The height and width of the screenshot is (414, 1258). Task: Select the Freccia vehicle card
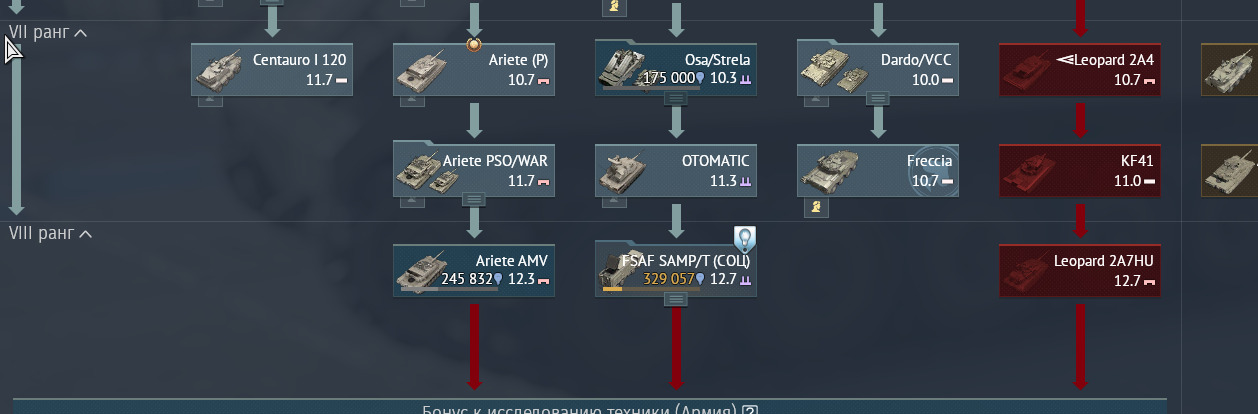[x=878, y=170]
